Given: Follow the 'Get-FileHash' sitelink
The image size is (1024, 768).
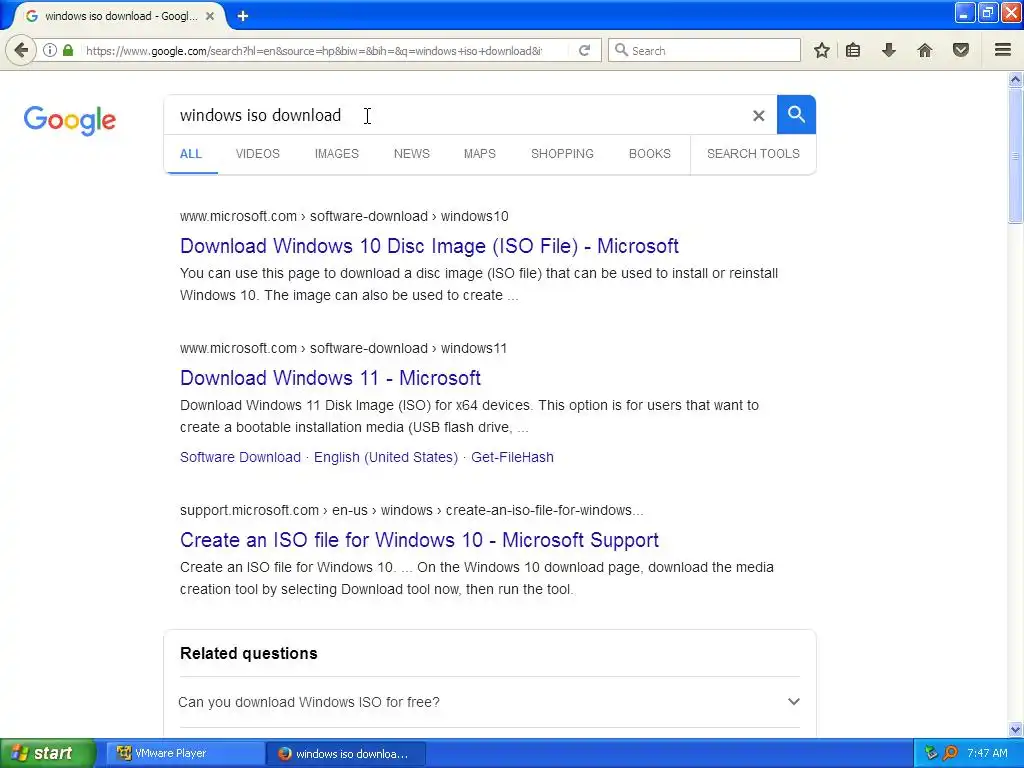Looking at the screenshot, I should tap(512, 457).
